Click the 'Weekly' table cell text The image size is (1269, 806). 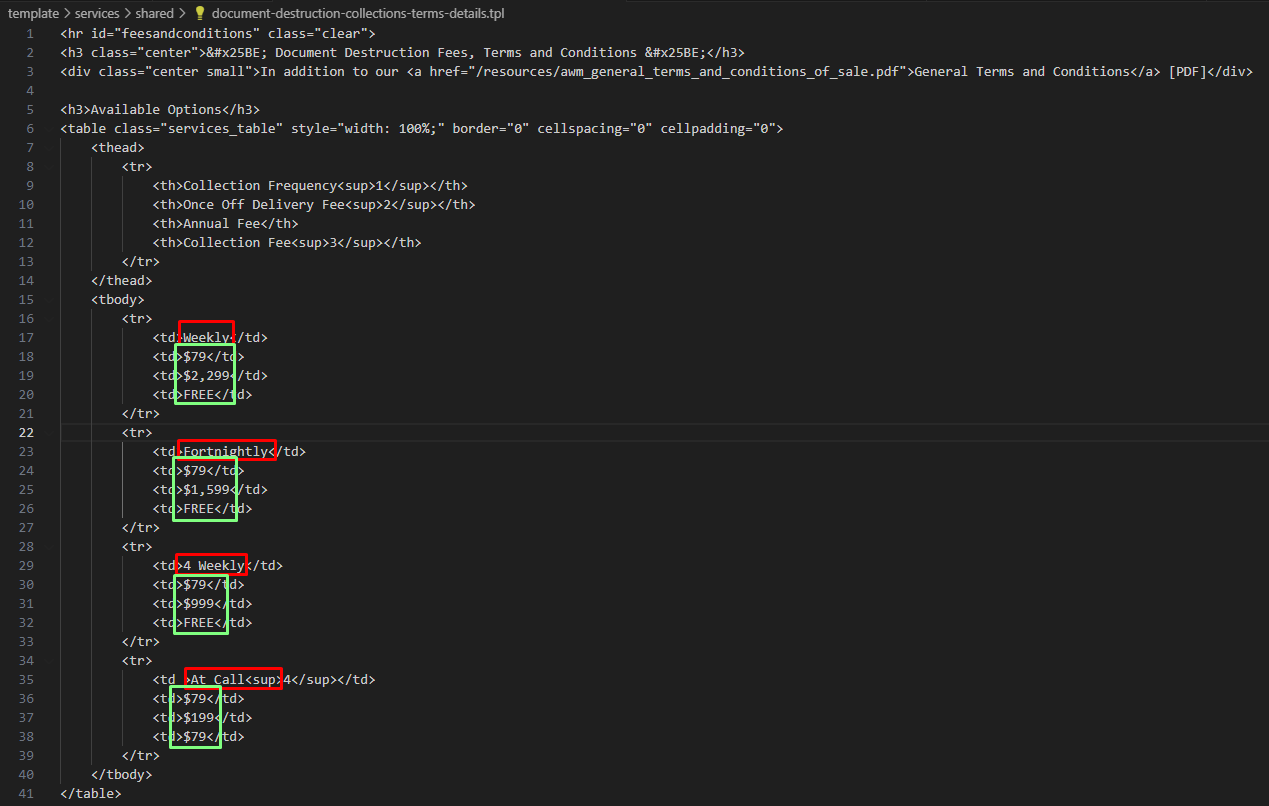pos(207,337)
